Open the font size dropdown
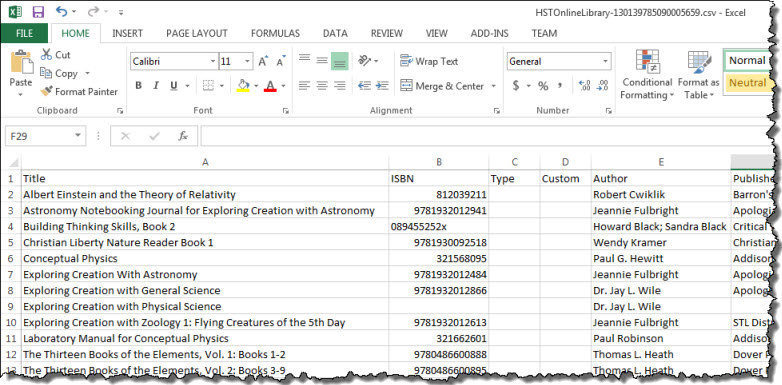Image resolution: width=782 pixels, height=385 pixels. (x=248, y=61)
